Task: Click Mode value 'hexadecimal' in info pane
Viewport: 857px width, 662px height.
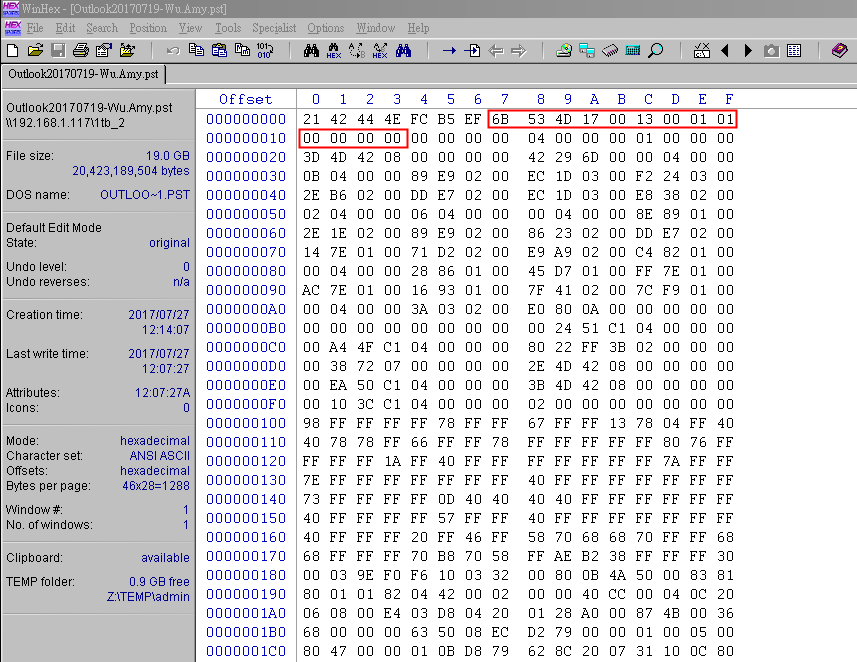Action: coord(155,441)
